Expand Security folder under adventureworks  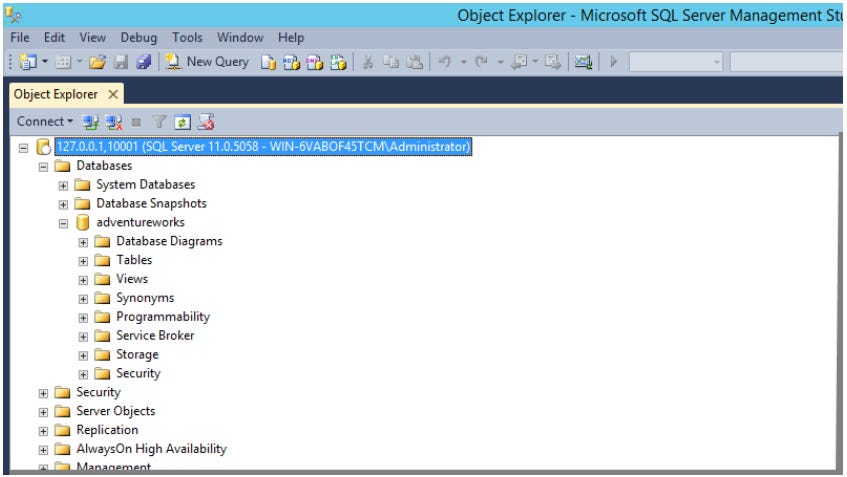[83, 375]
